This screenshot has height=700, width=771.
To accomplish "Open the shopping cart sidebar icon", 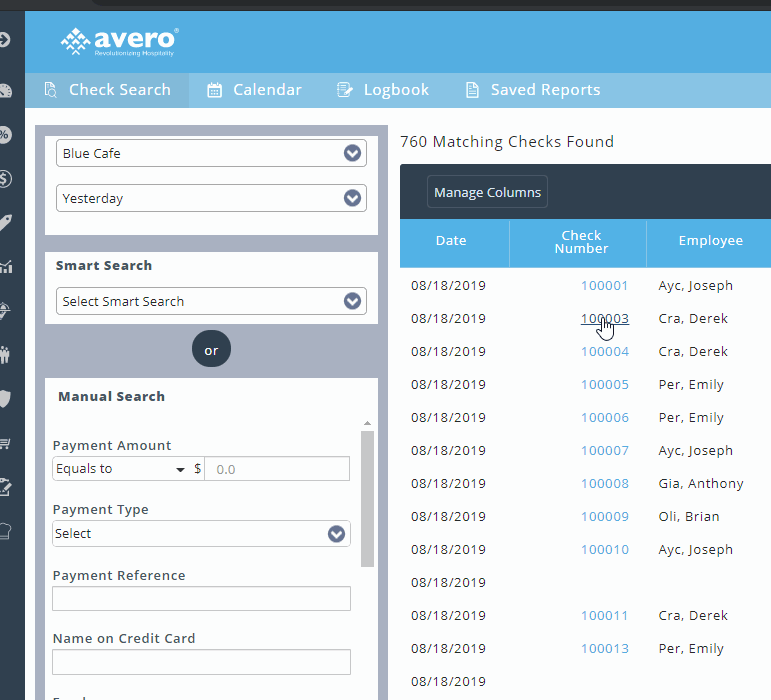I will (x=5, y=443).
